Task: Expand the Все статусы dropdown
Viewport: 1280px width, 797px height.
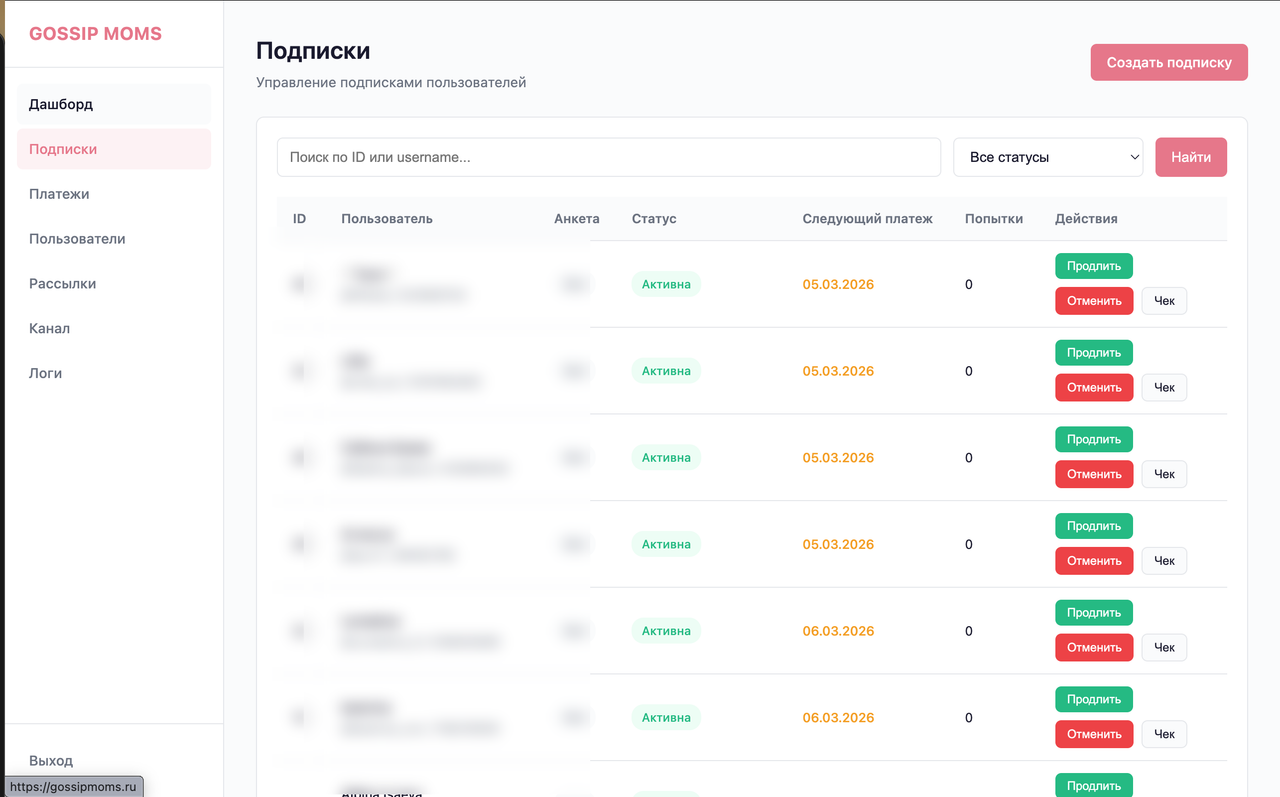Action: click(1048, 157)
